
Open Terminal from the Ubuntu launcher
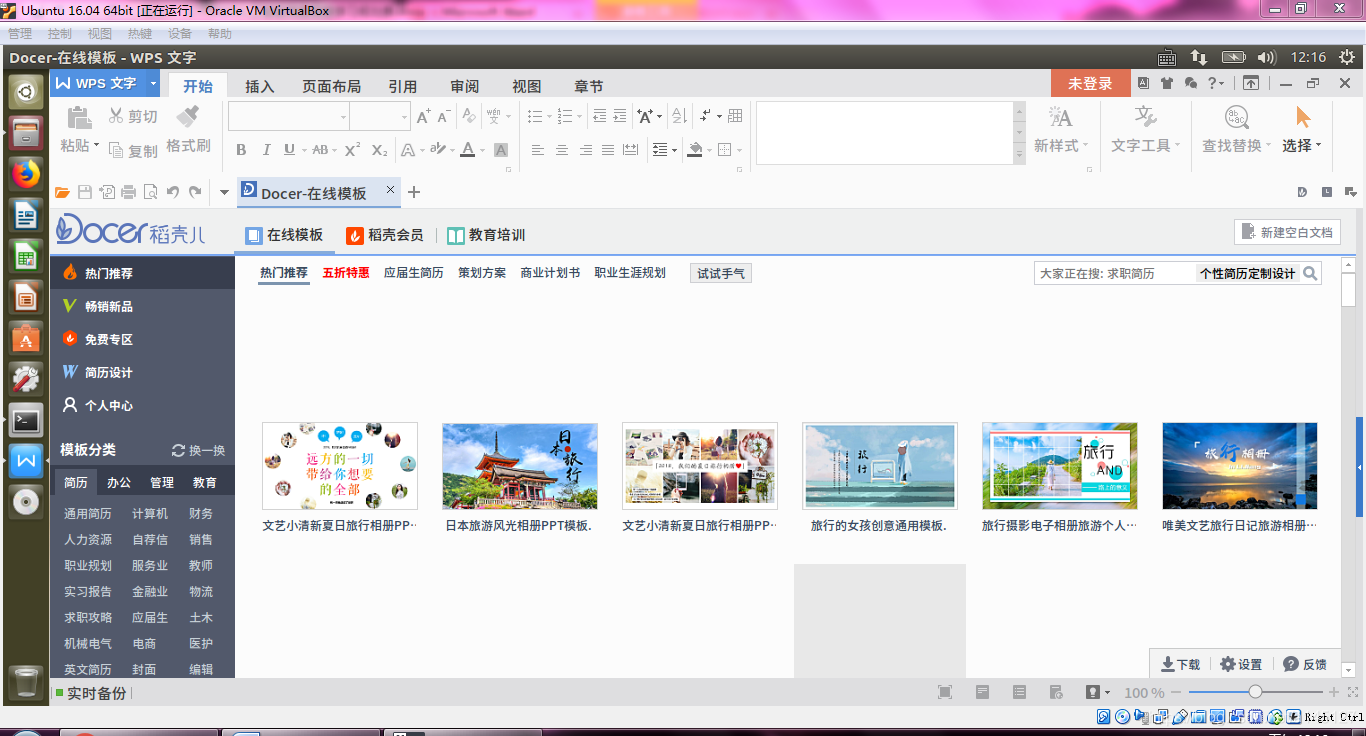26,421
